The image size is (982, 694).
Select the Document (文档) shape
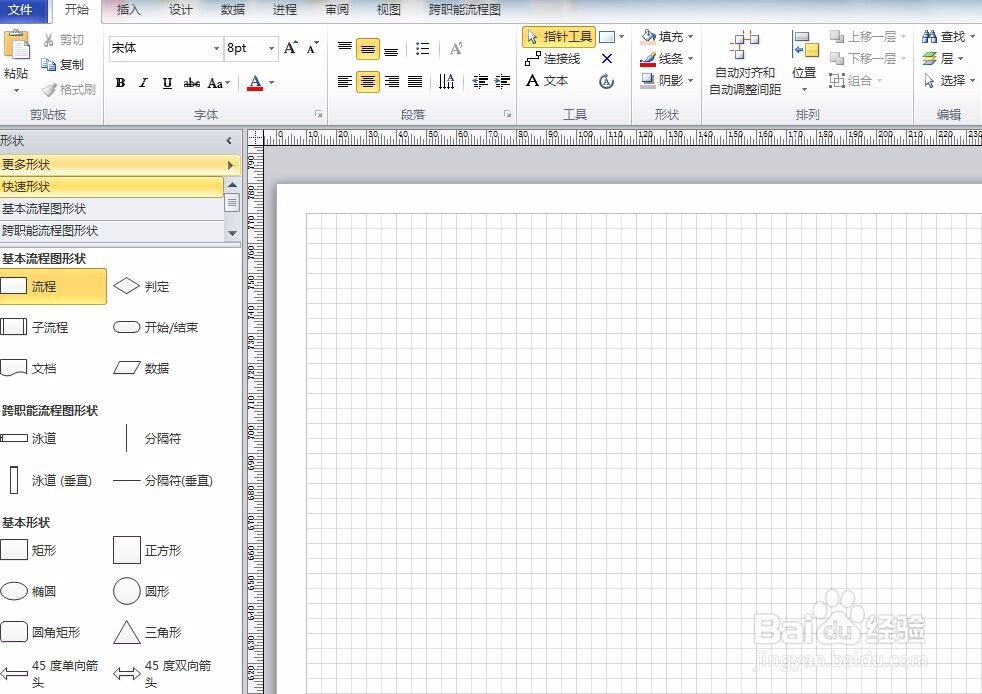point(28,368)
